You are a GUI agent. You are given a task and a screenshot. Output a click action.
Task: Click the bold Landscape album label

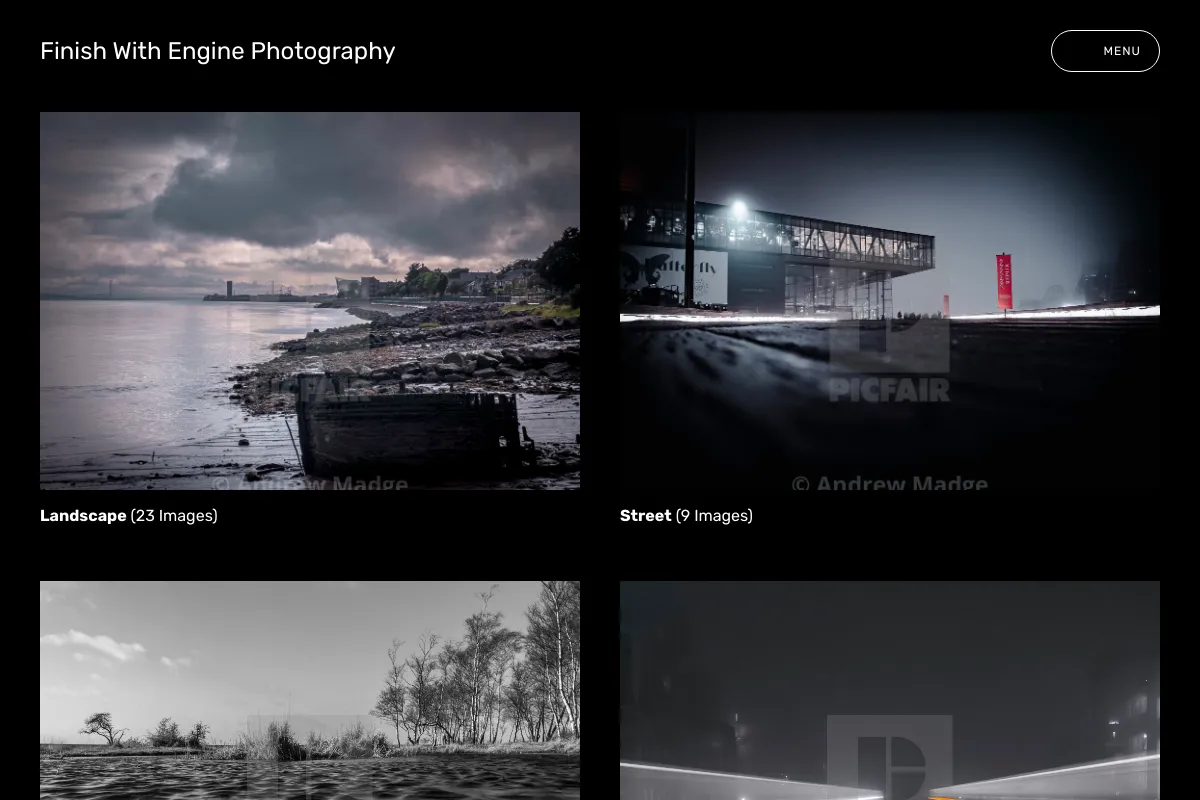[83, 516]
